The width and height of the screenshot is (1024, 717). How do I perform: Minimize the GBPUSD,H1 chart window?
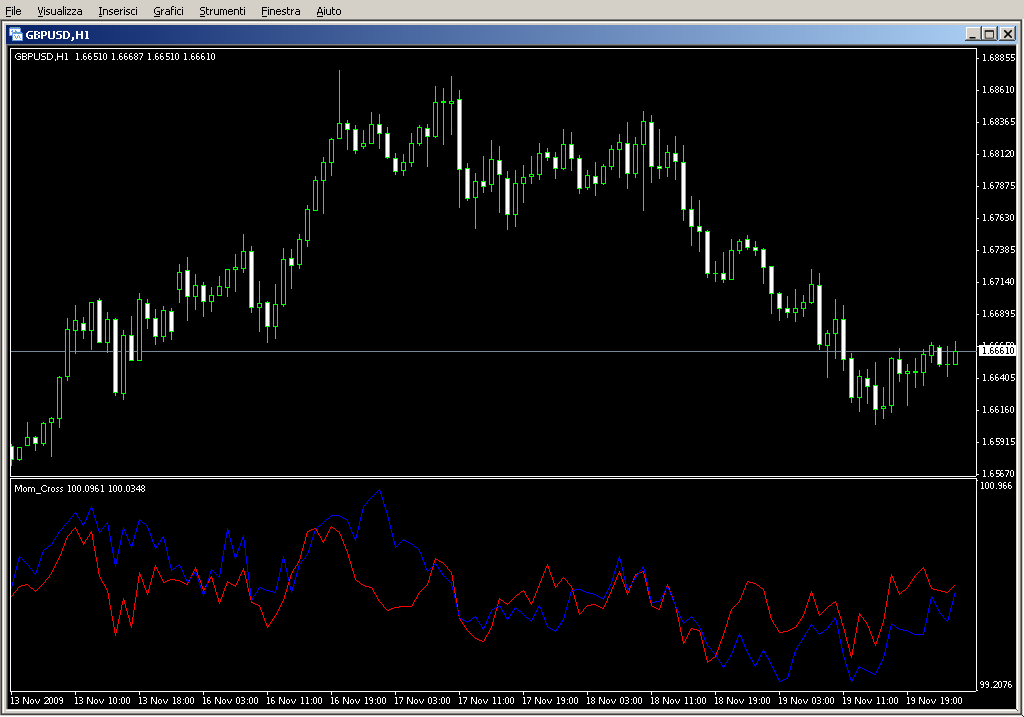972,34
